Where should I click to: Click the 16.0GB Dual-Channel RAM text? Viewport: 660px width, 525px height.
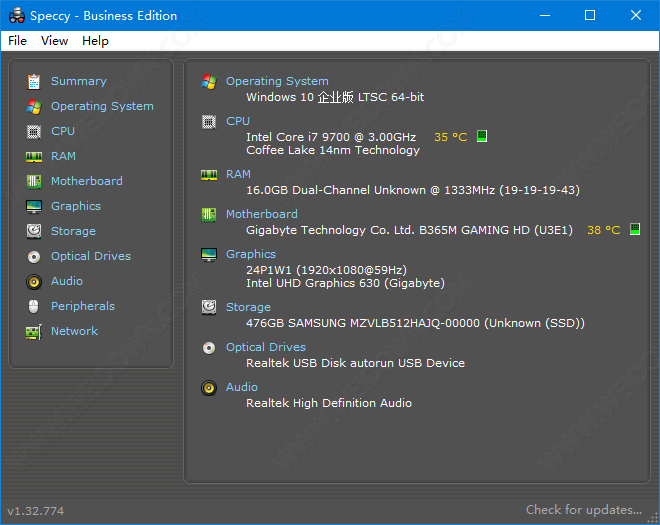click(413, 190)
